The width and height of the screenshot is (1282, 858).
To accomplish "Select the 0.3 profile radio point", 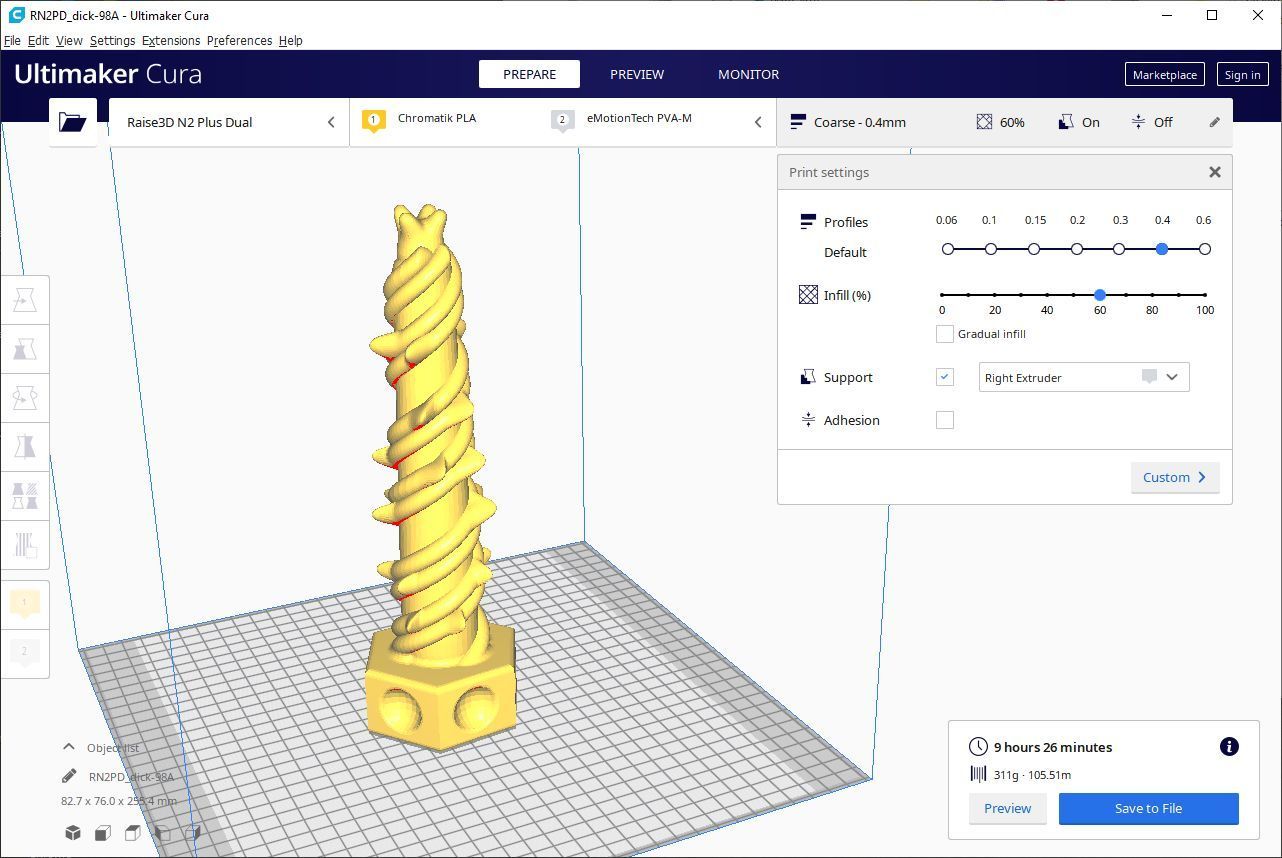I will [1119, 249].
